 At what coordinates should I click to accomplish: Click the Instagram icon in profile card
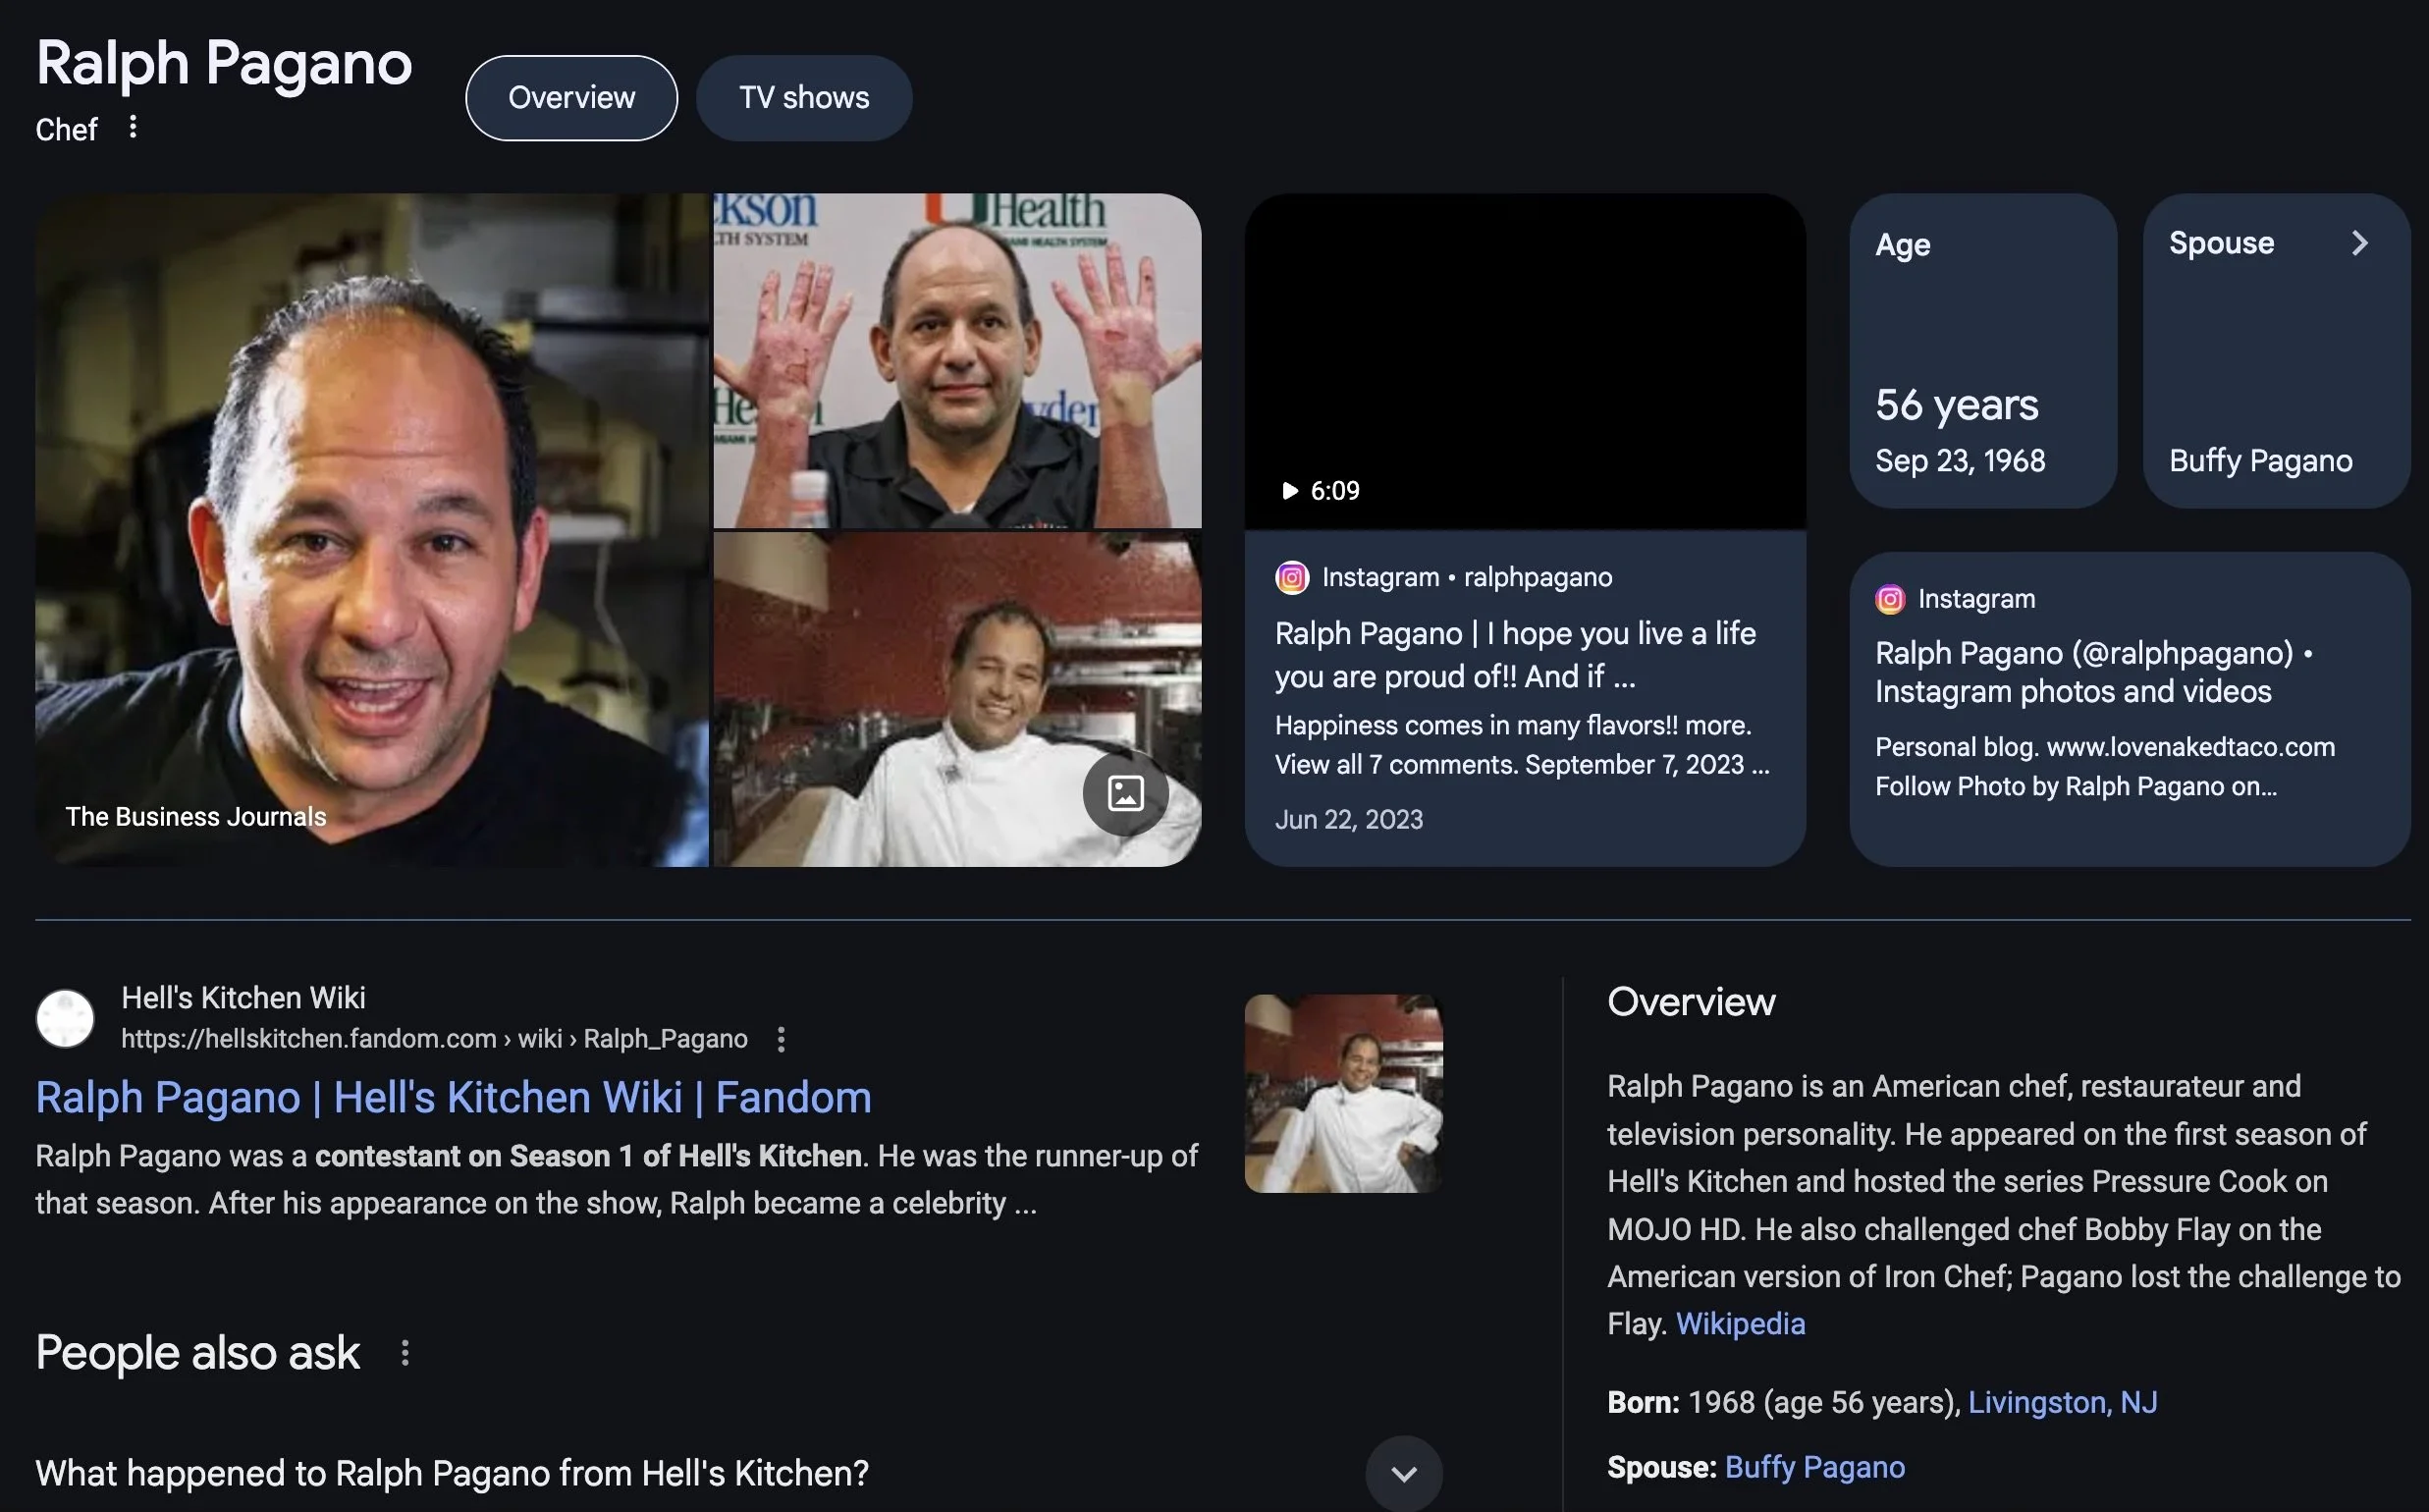(x=1889, y=599)
